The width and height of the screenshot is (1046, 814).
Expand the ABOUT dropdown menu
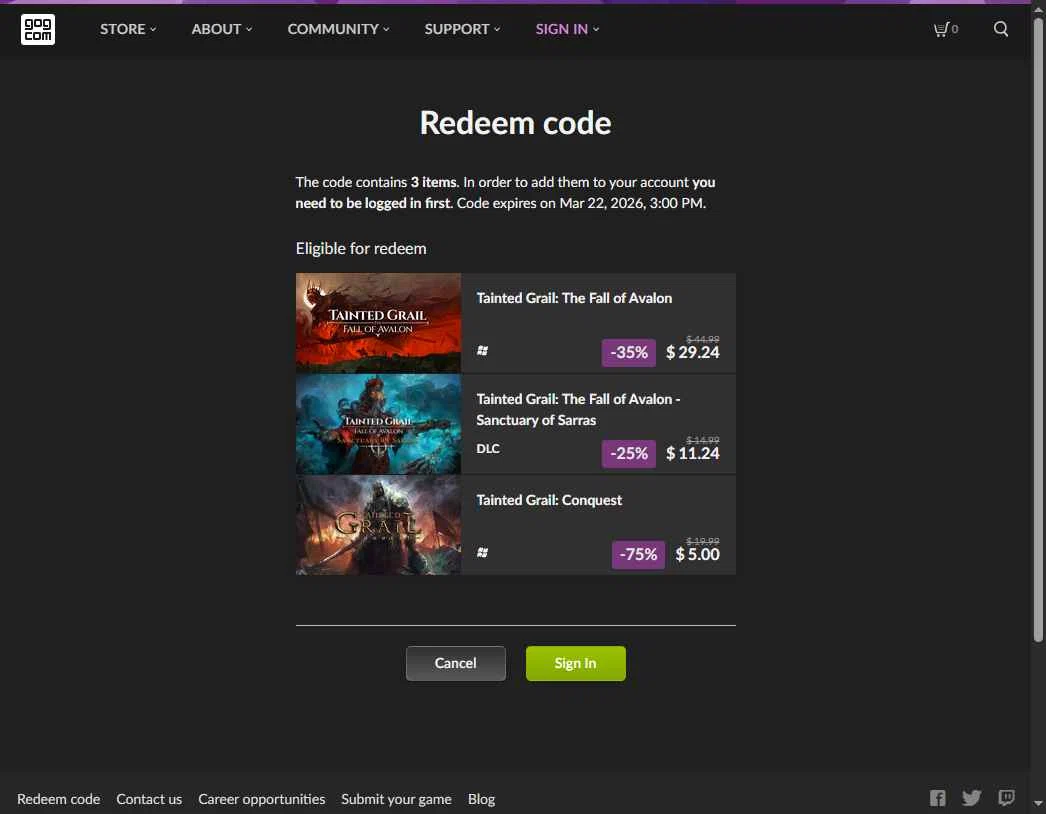click(x=221, y=29)
